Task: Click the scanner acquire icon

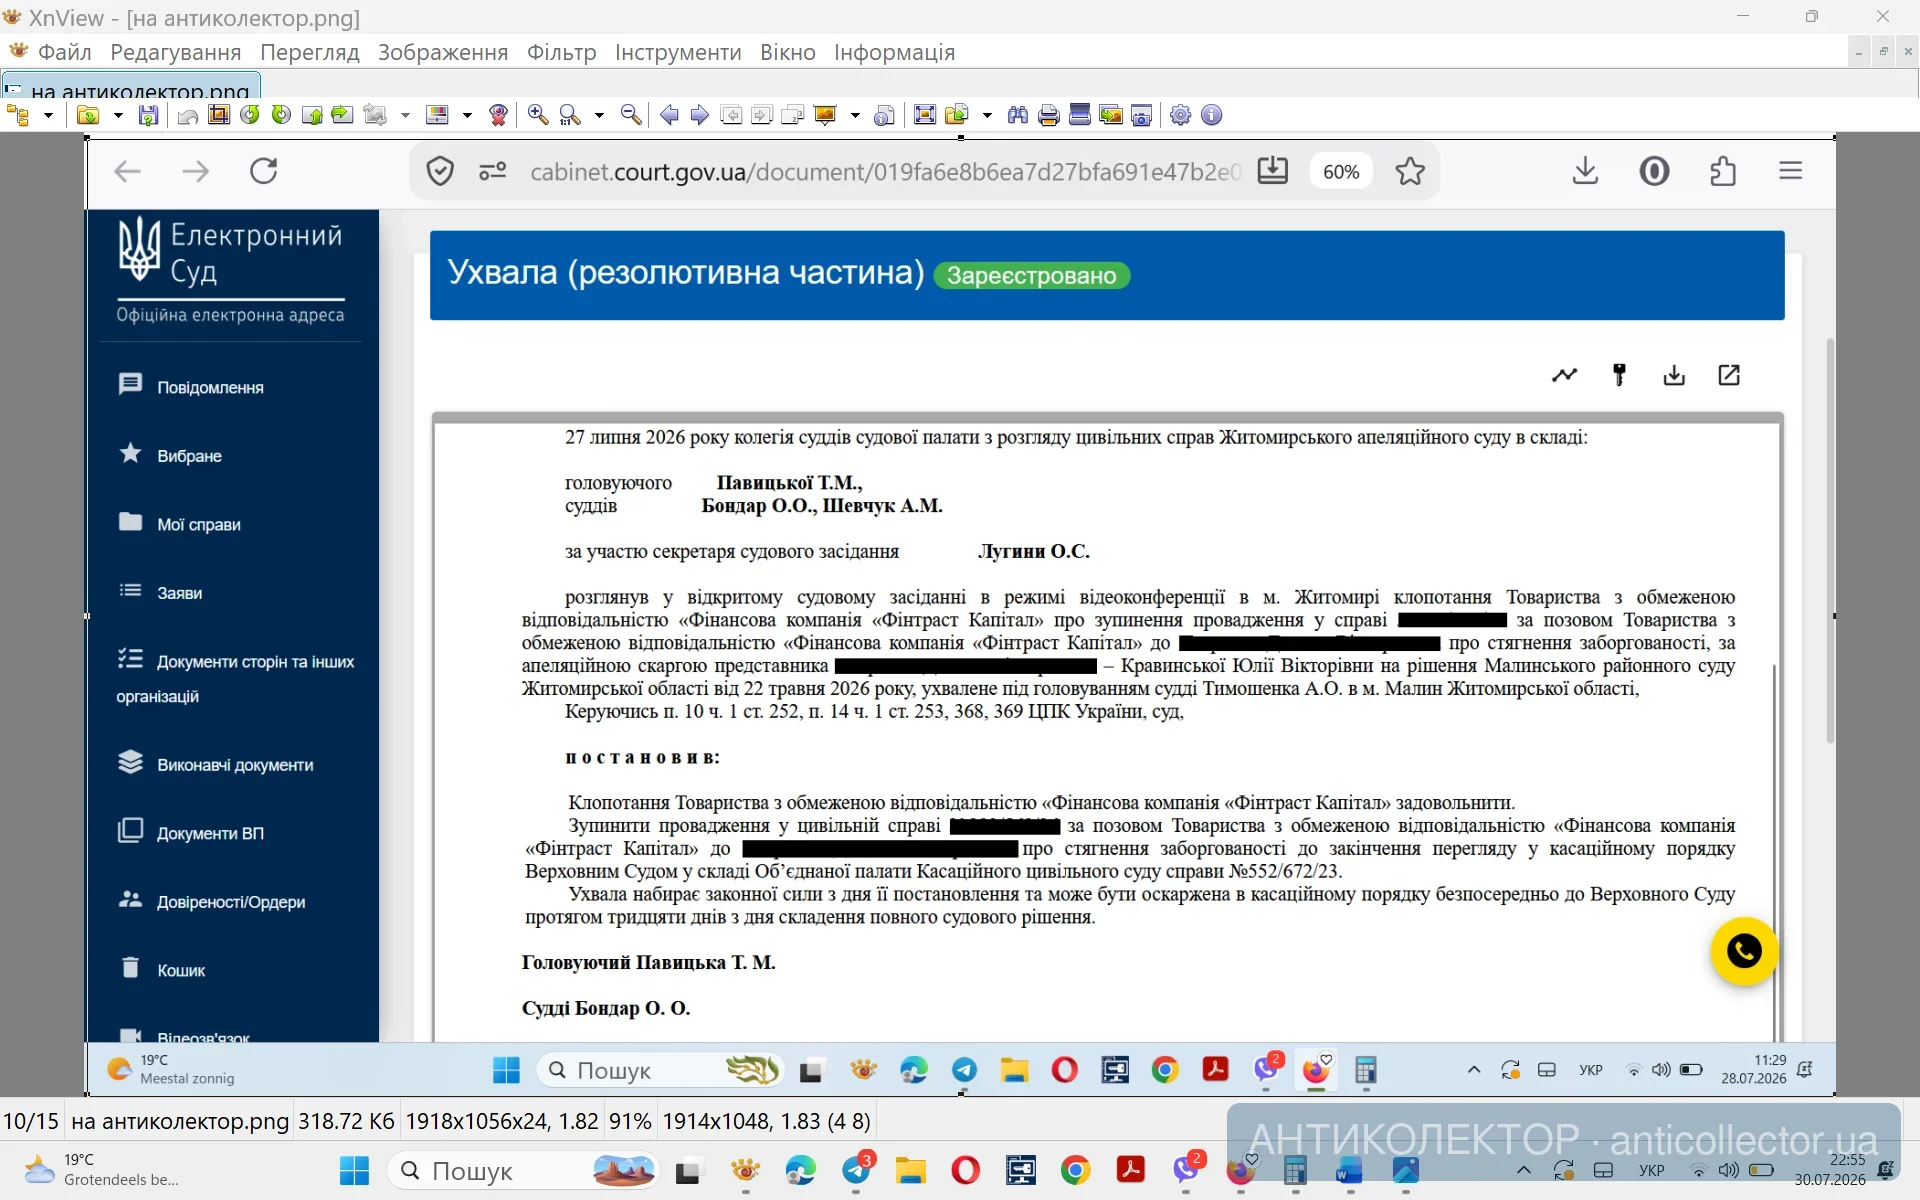Action: point(1080,115)
